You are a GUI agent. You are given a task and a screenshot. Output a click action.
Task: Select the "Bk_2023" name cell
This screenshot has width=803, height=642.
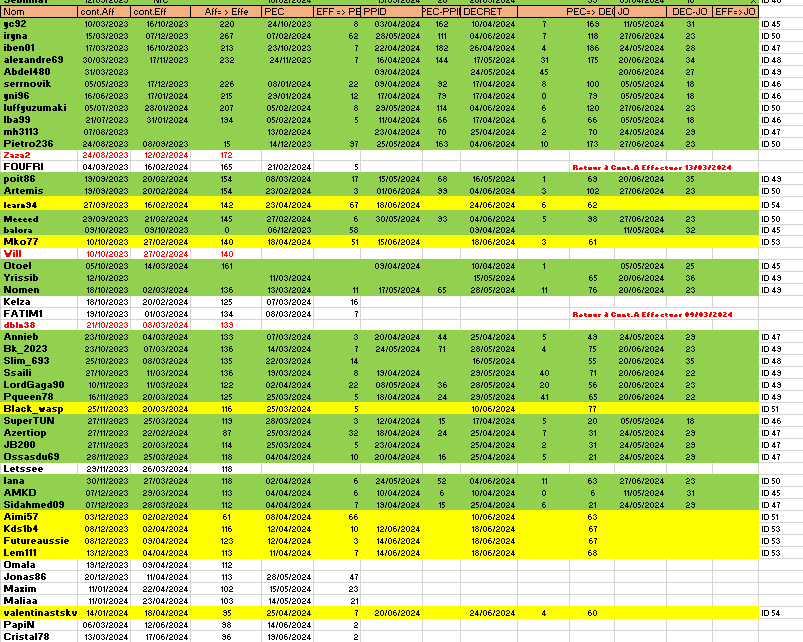39,349
